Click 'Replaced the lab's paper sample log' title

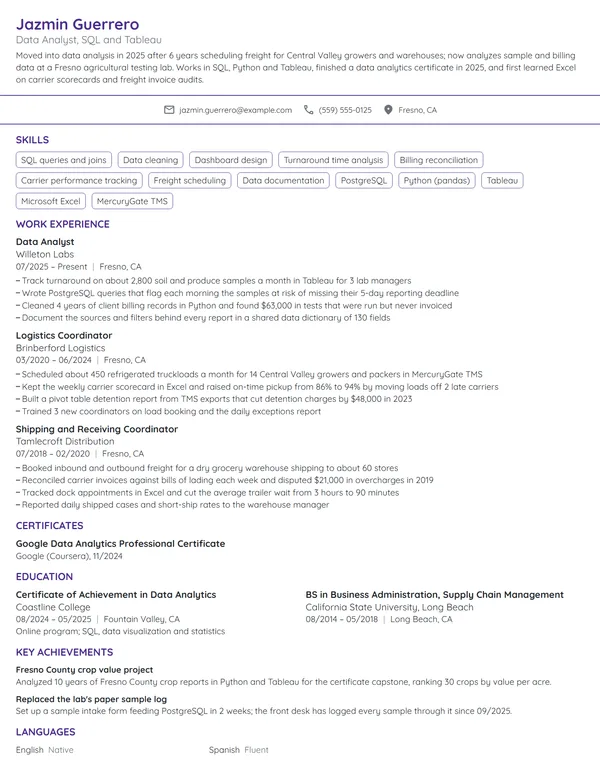91,699
